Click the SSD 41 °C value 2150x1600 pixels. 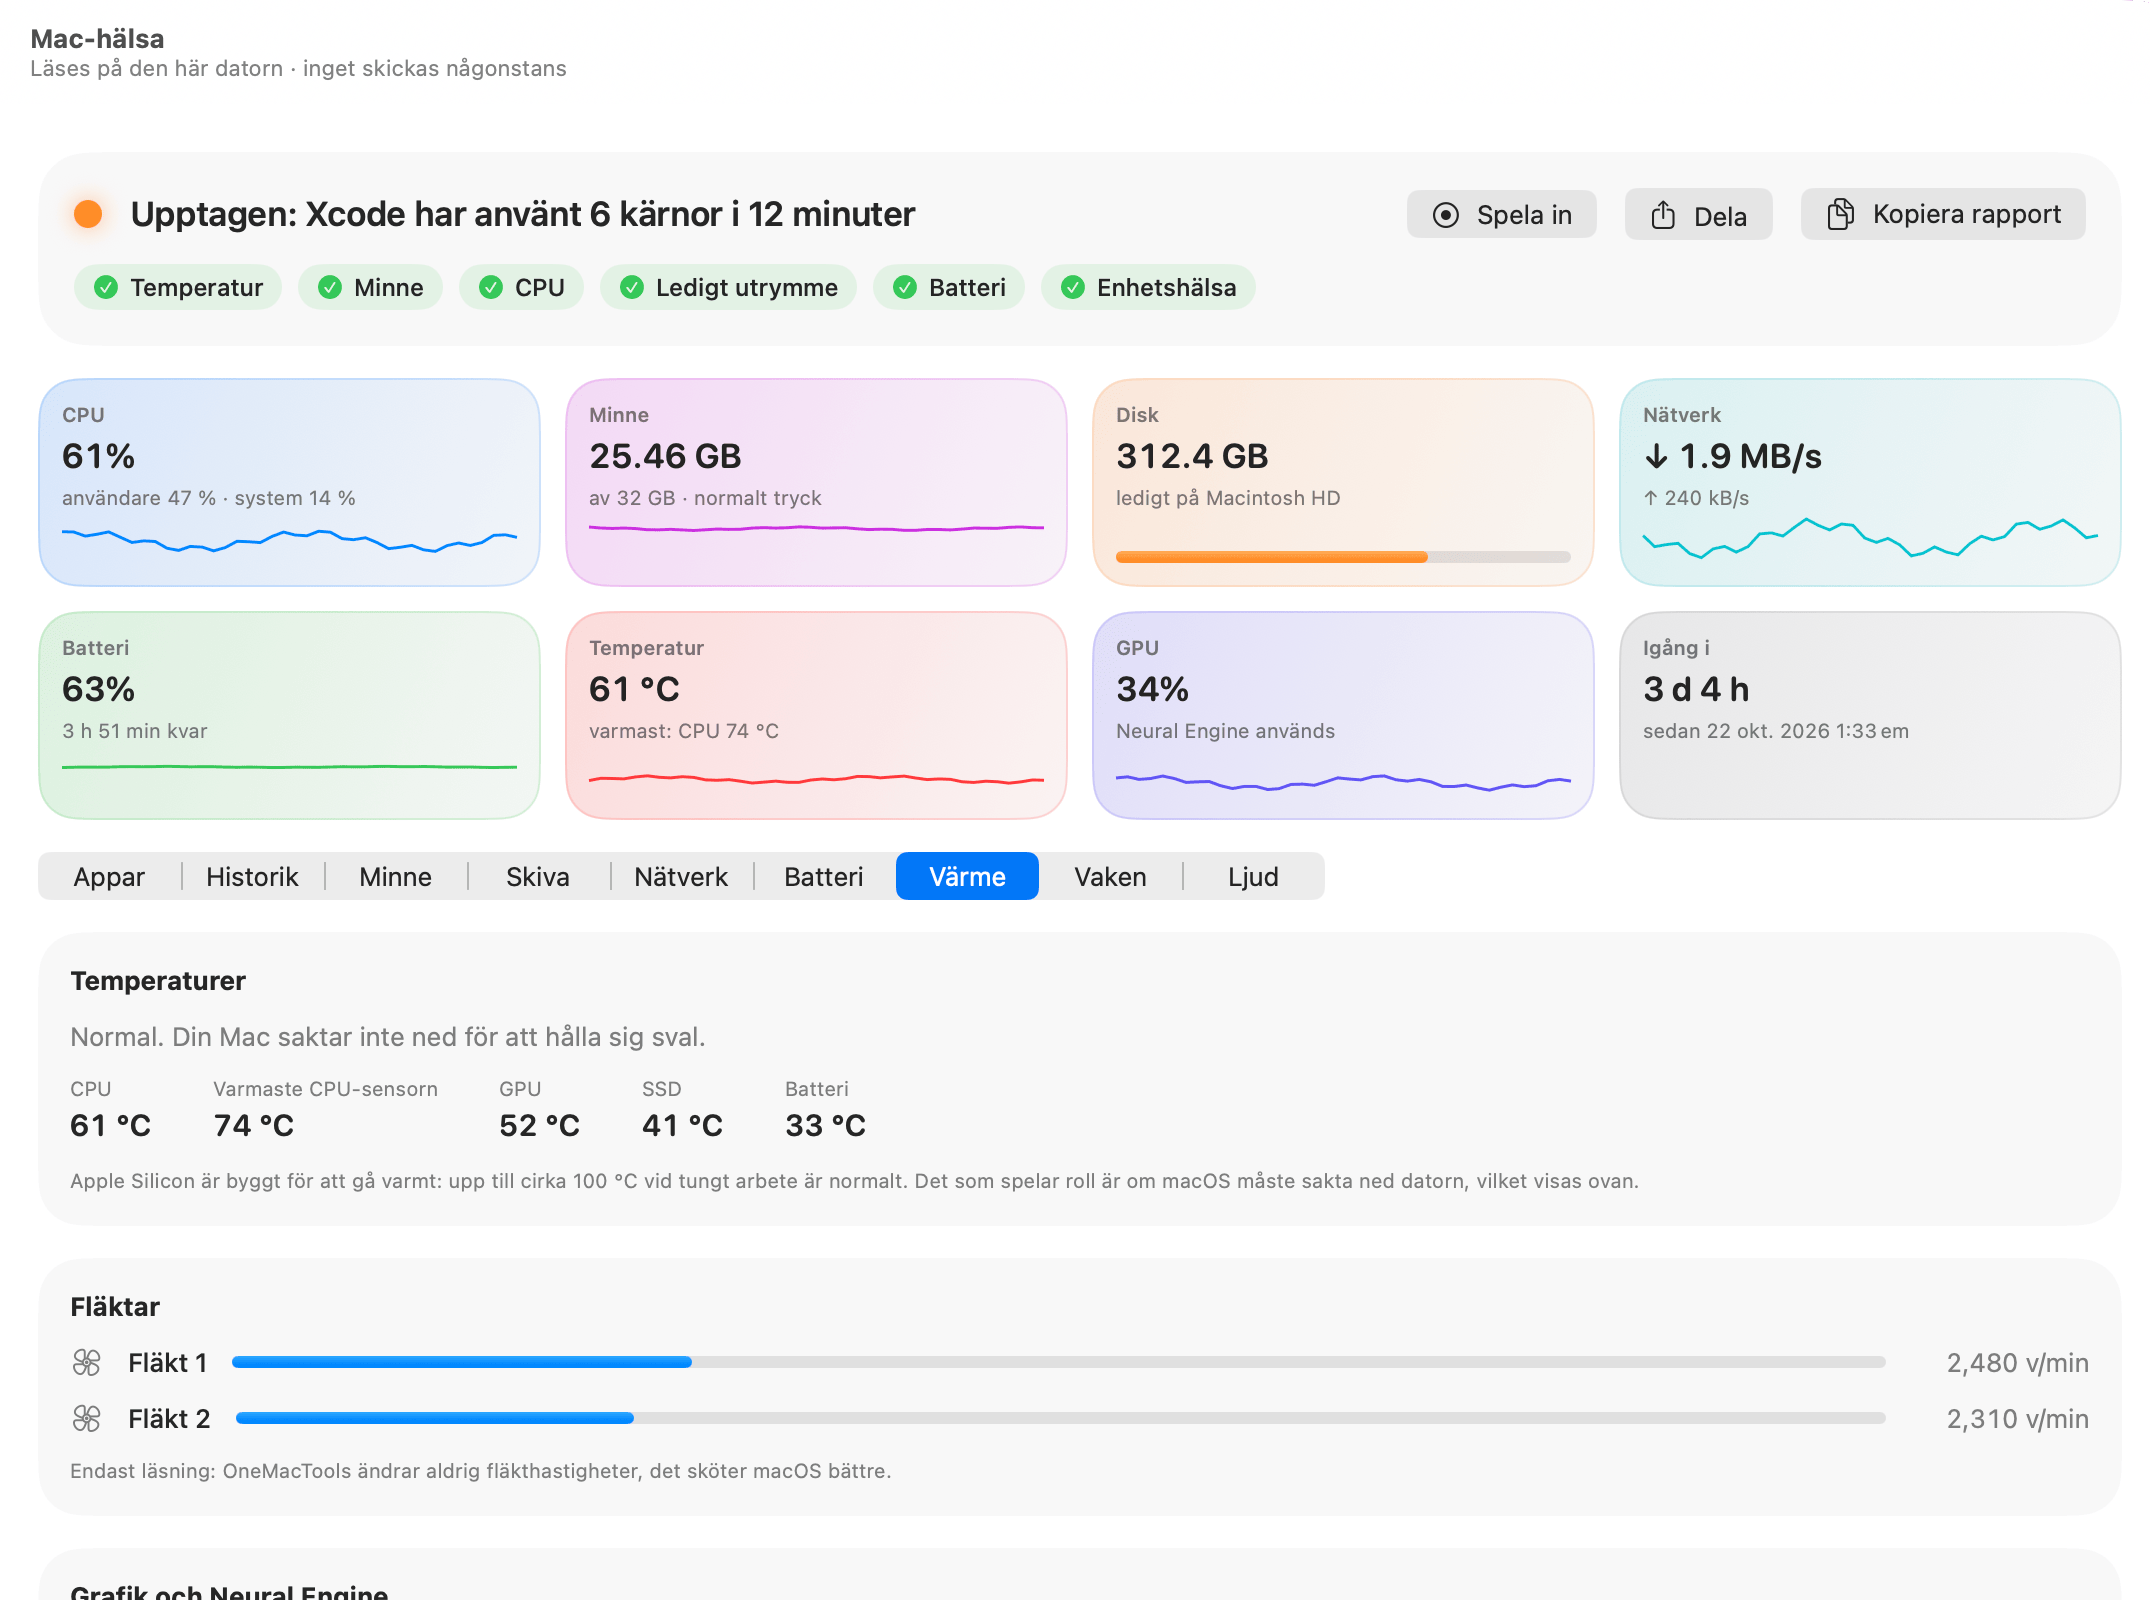click(x=682, y=1126)
